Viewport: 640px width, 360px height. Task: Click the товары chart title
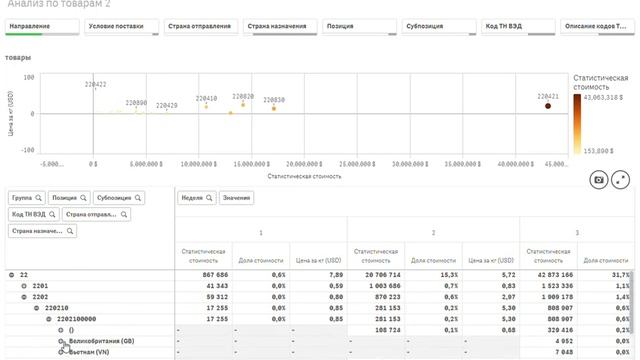(x=18, y=58)
